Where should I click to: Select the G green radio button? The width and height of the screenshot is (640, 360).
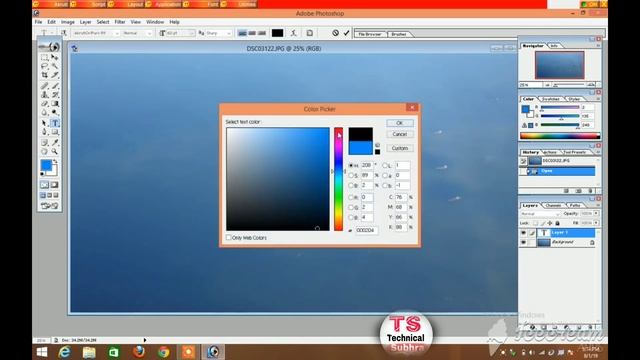351,207
